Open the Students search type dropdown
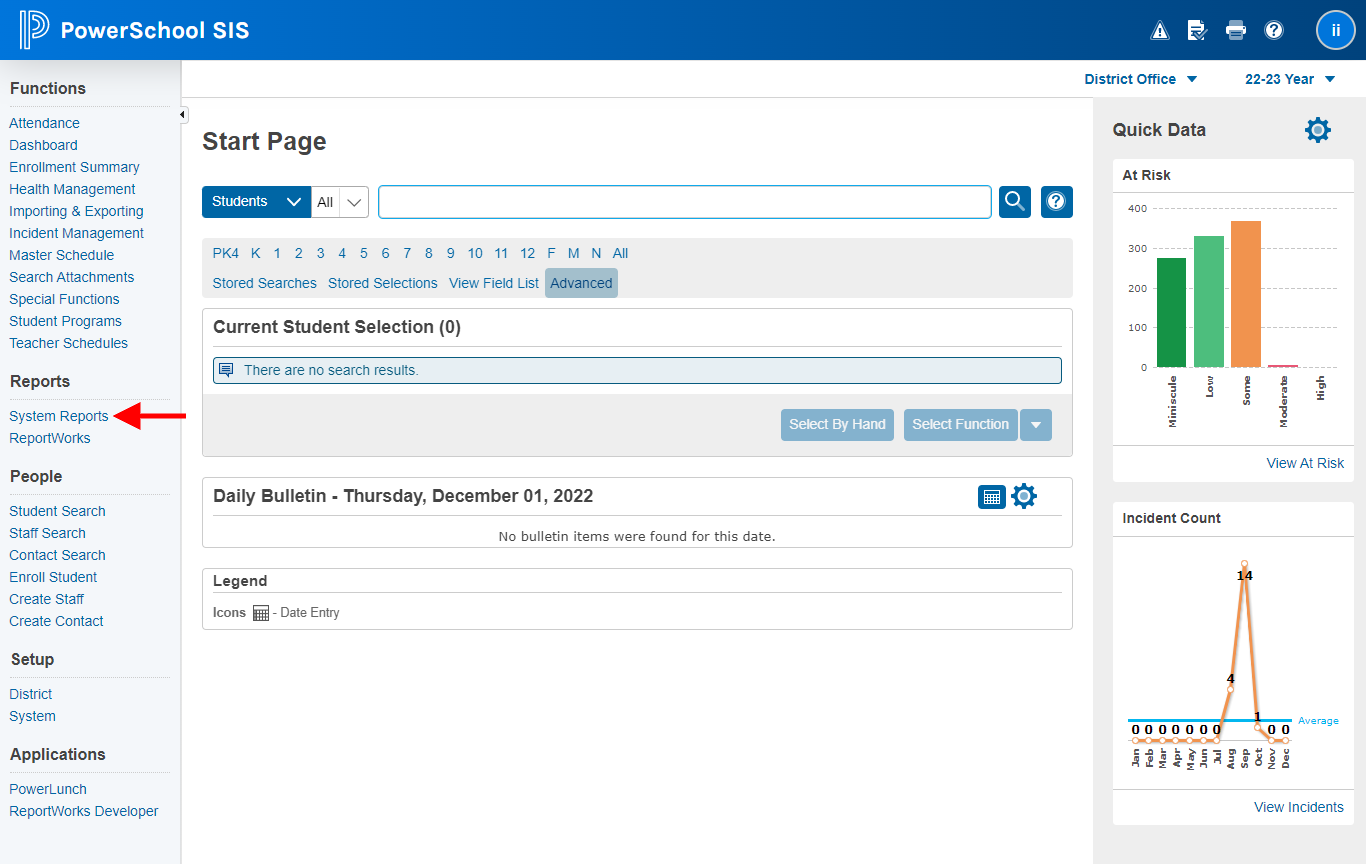The height and width of the screenshot is (865, 1366). click(256, 201)
